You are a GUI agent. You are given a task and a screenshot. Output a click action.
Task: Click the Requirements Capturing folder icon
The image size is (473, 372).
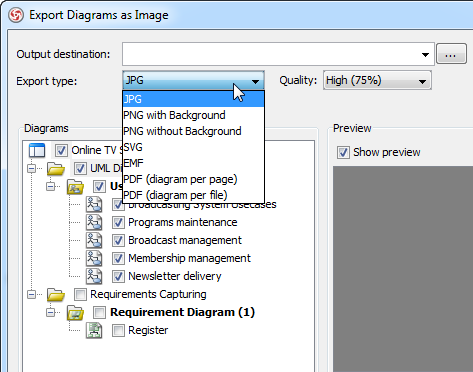pyautogui.click(x=56, y=295)
